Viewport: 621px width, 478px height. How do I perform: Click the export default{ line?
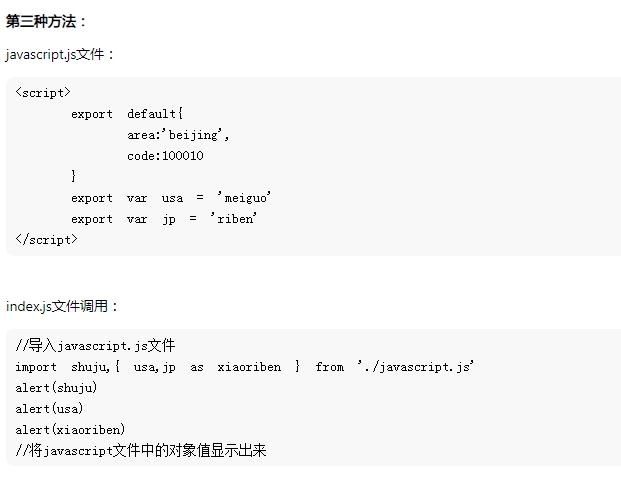[x=127, y=114]
